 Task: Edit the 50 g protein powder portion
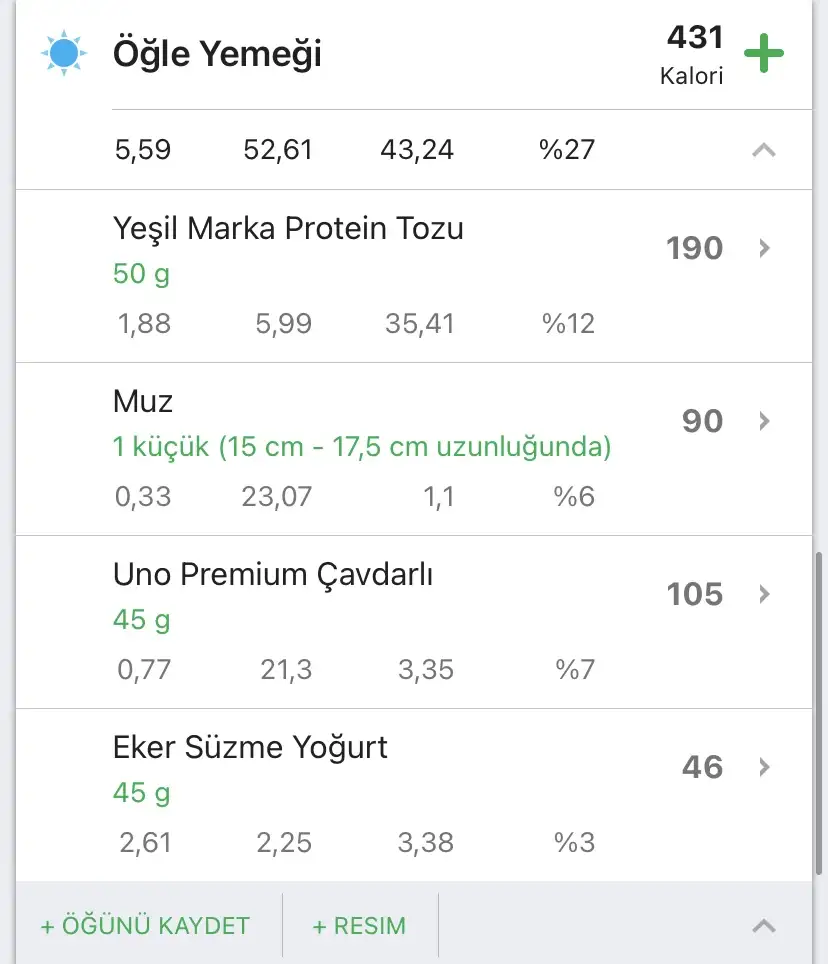(141, 274)
